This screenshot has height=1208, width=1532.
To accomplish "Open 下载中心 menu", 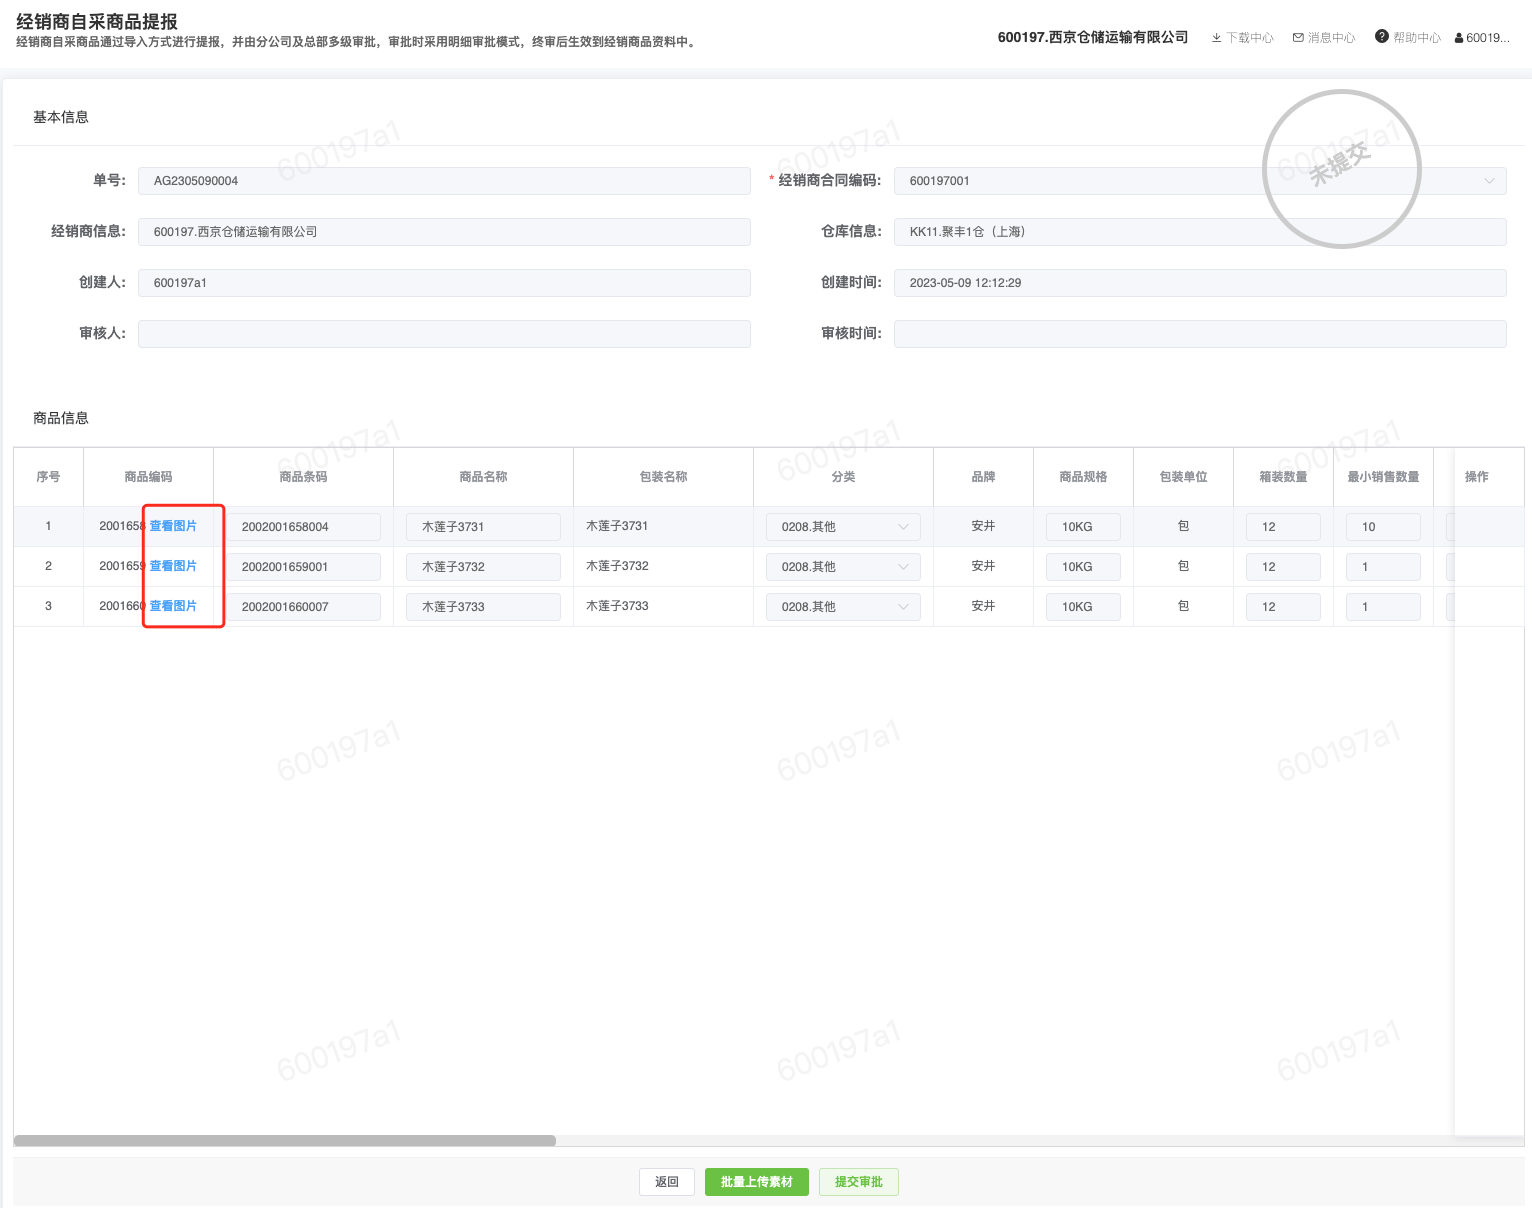I will pos(1242,38).
